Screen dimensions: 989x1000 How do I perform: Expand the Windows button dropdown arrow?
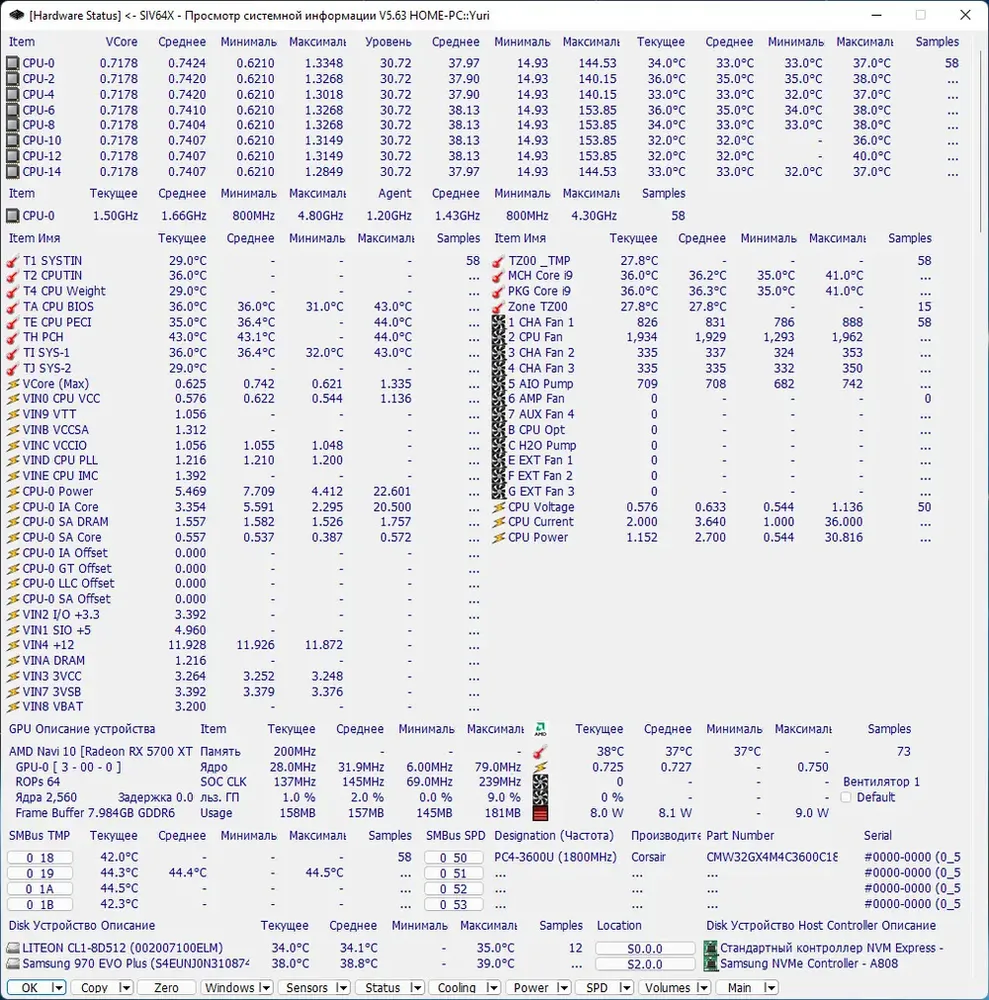click(x=265, y=987)
